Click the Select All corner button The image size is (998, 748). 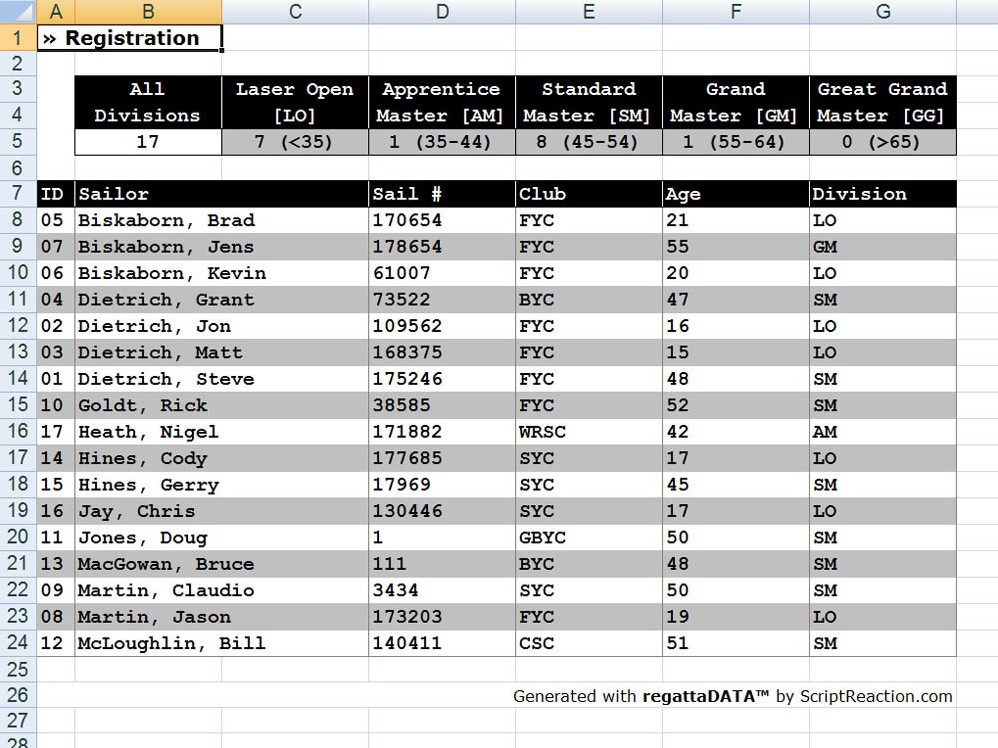(x=18, y=11)
